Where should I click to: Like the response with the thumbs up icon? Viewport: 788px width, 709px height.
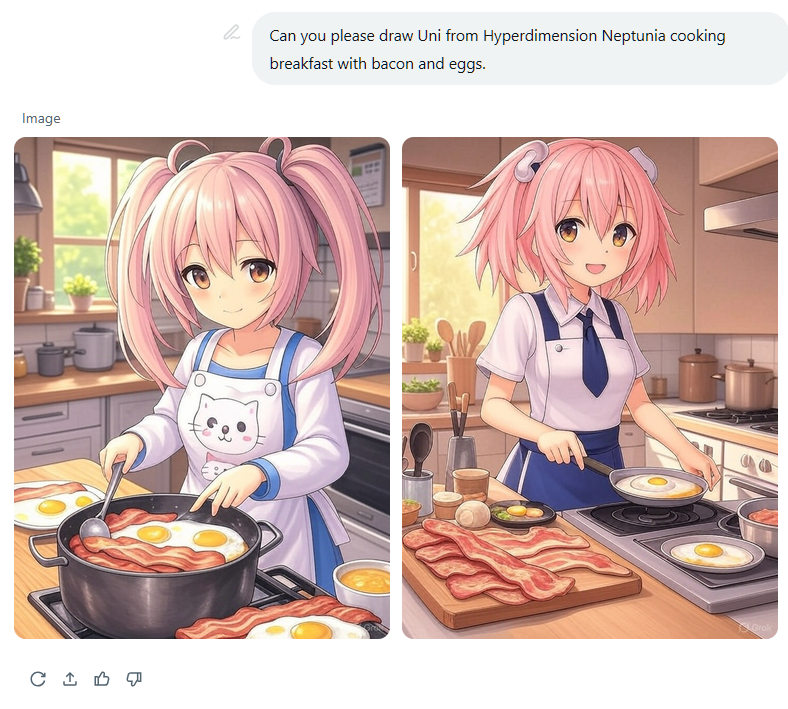(x=102, y=679)
